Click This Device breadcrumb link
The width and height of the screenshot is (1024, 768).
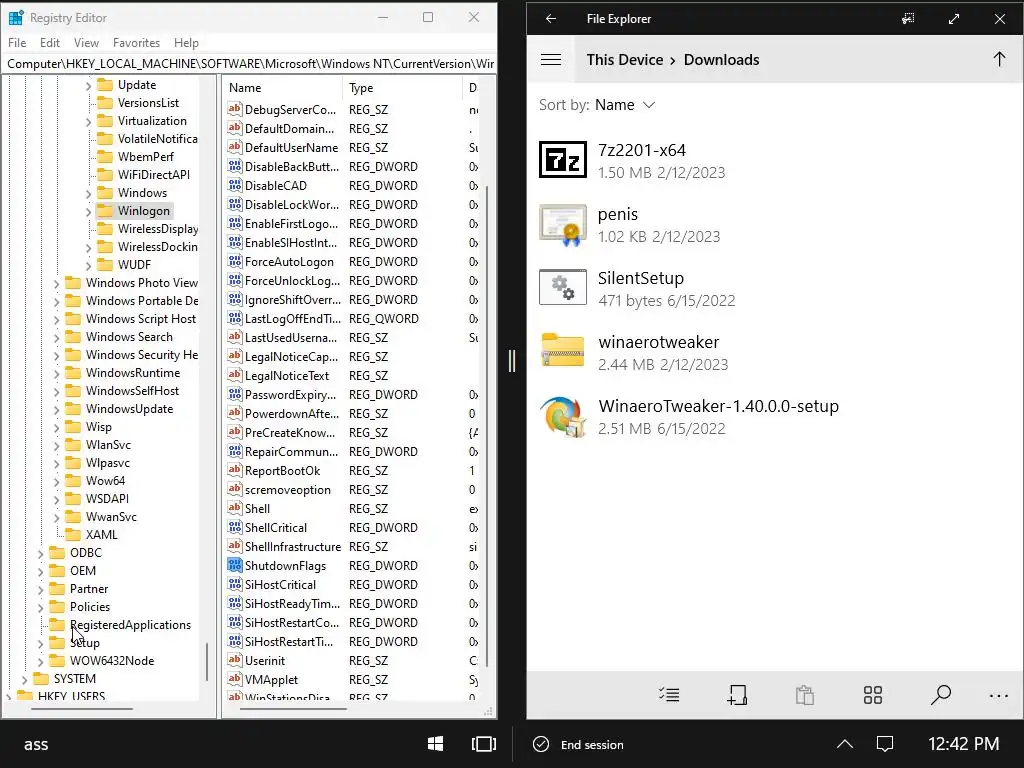tap(624, 59)
